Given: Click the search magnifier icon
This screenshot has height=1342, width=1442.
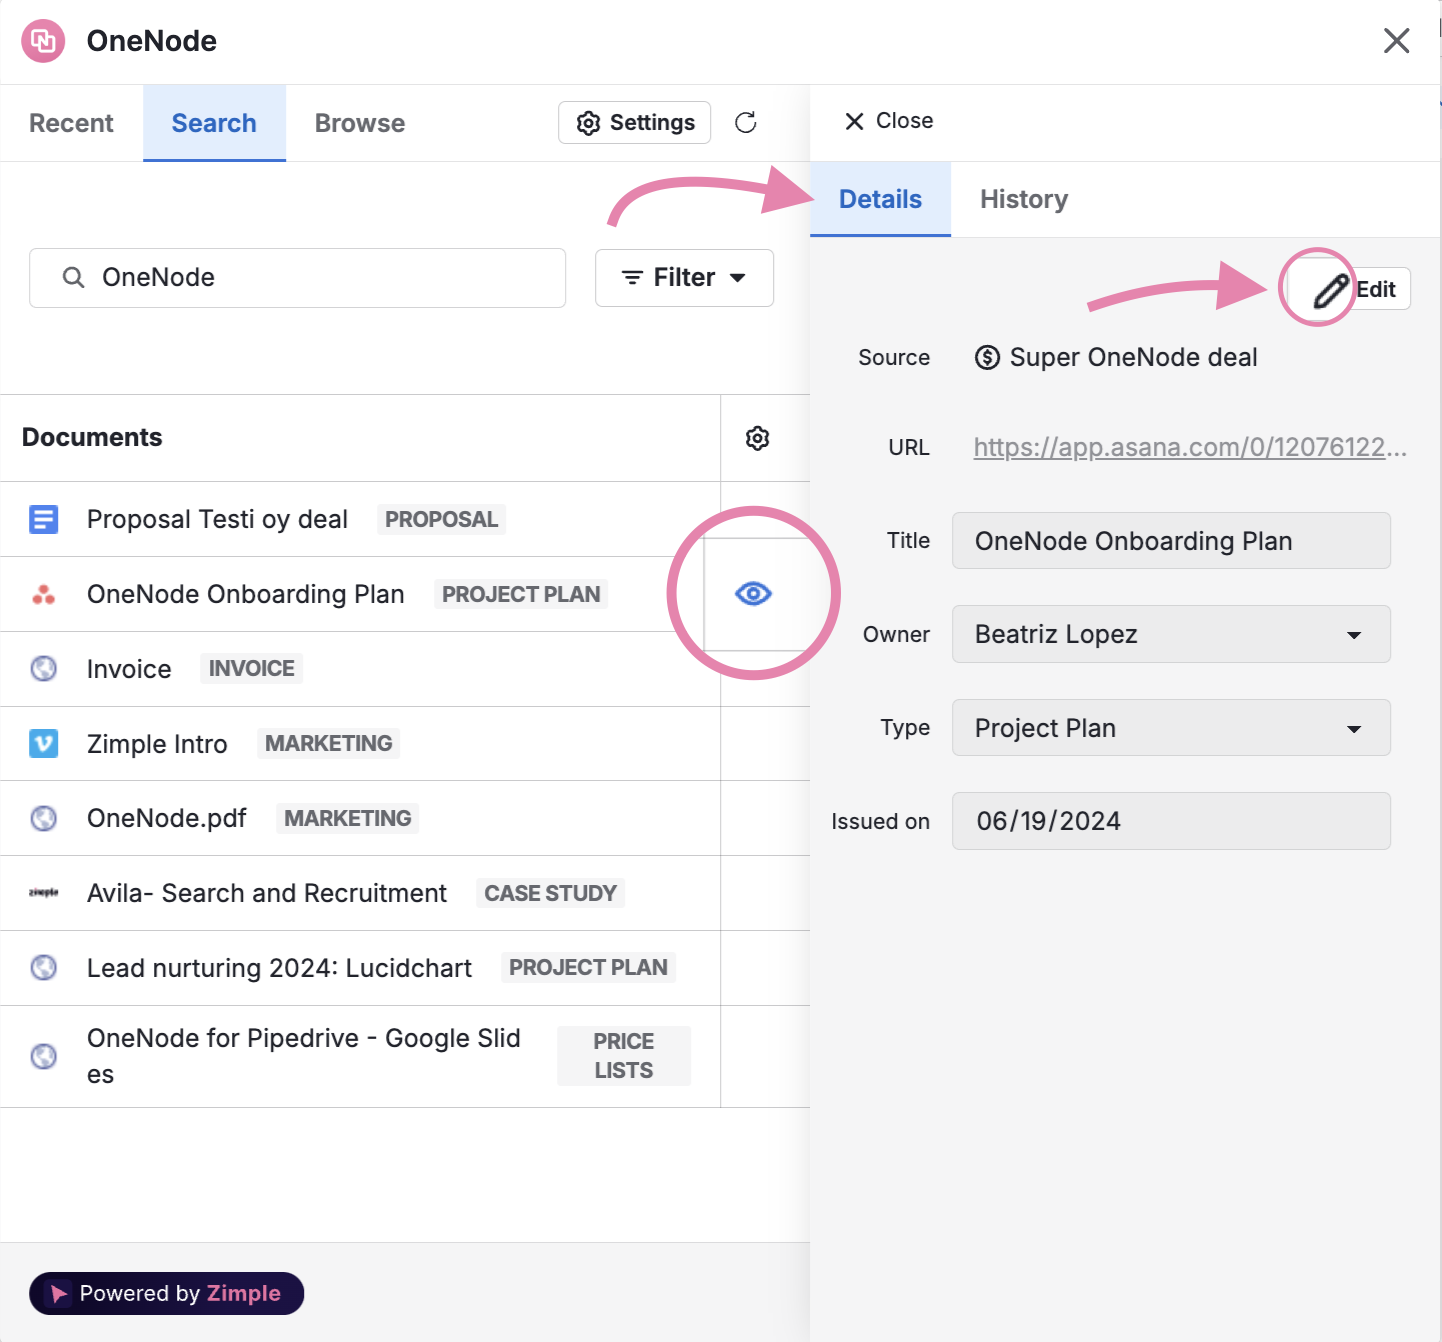Looking at the screenshot, I should (x=73, y=277).
